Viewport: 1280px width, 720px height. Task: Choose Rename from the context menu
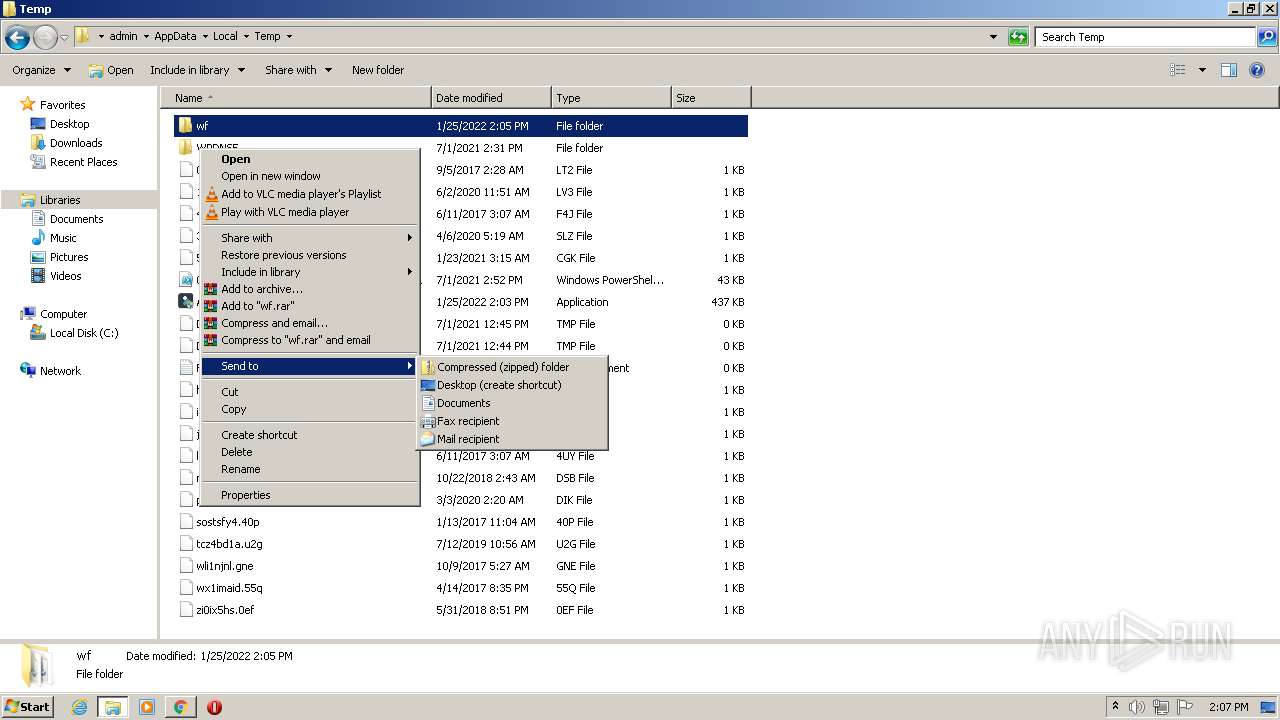[240, 469]
